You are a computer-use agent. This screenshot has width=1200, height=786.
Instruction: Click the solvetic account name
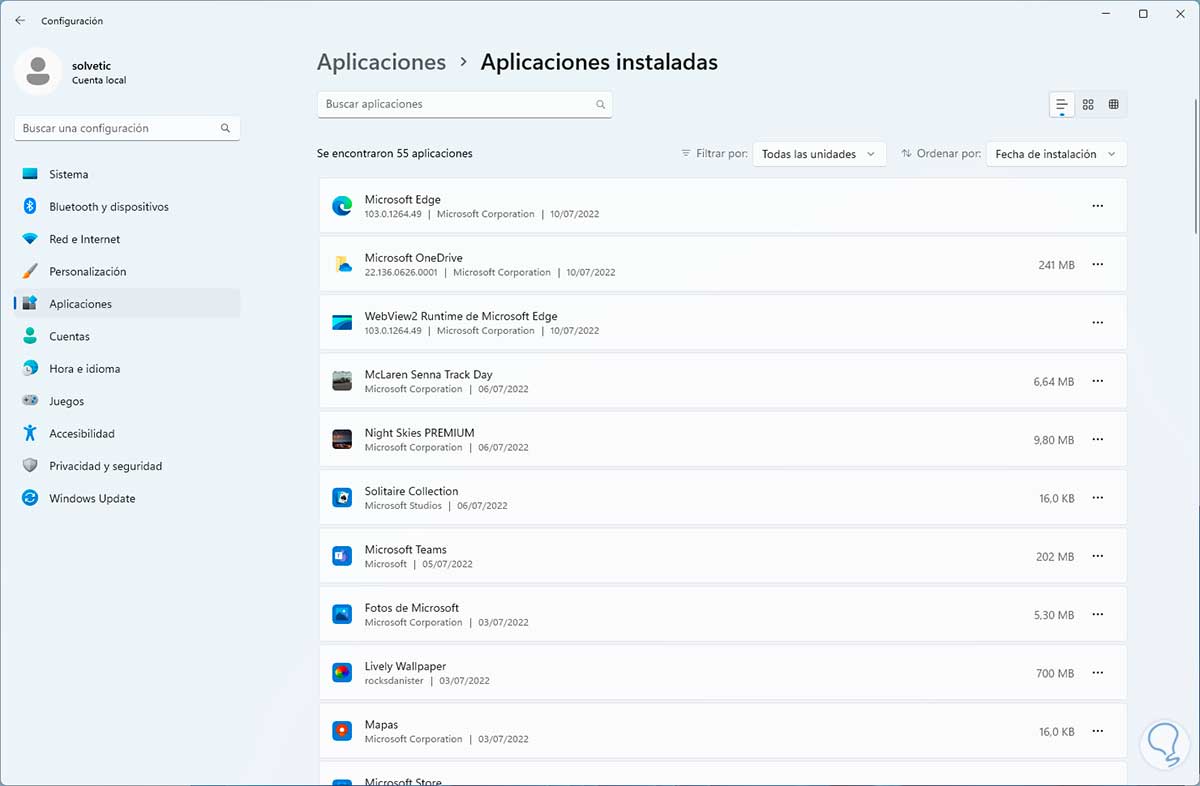[91, 64]
